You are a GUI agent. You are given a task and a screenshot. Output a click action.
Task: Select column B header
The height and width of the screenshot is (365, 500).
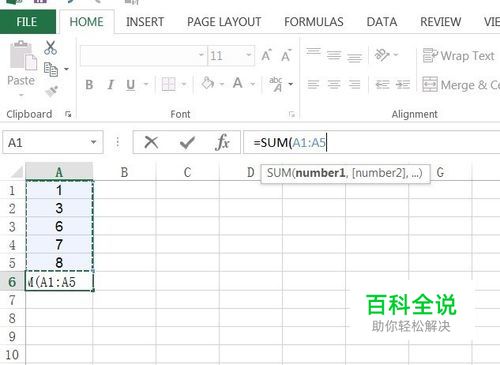[x=124, y=172]
